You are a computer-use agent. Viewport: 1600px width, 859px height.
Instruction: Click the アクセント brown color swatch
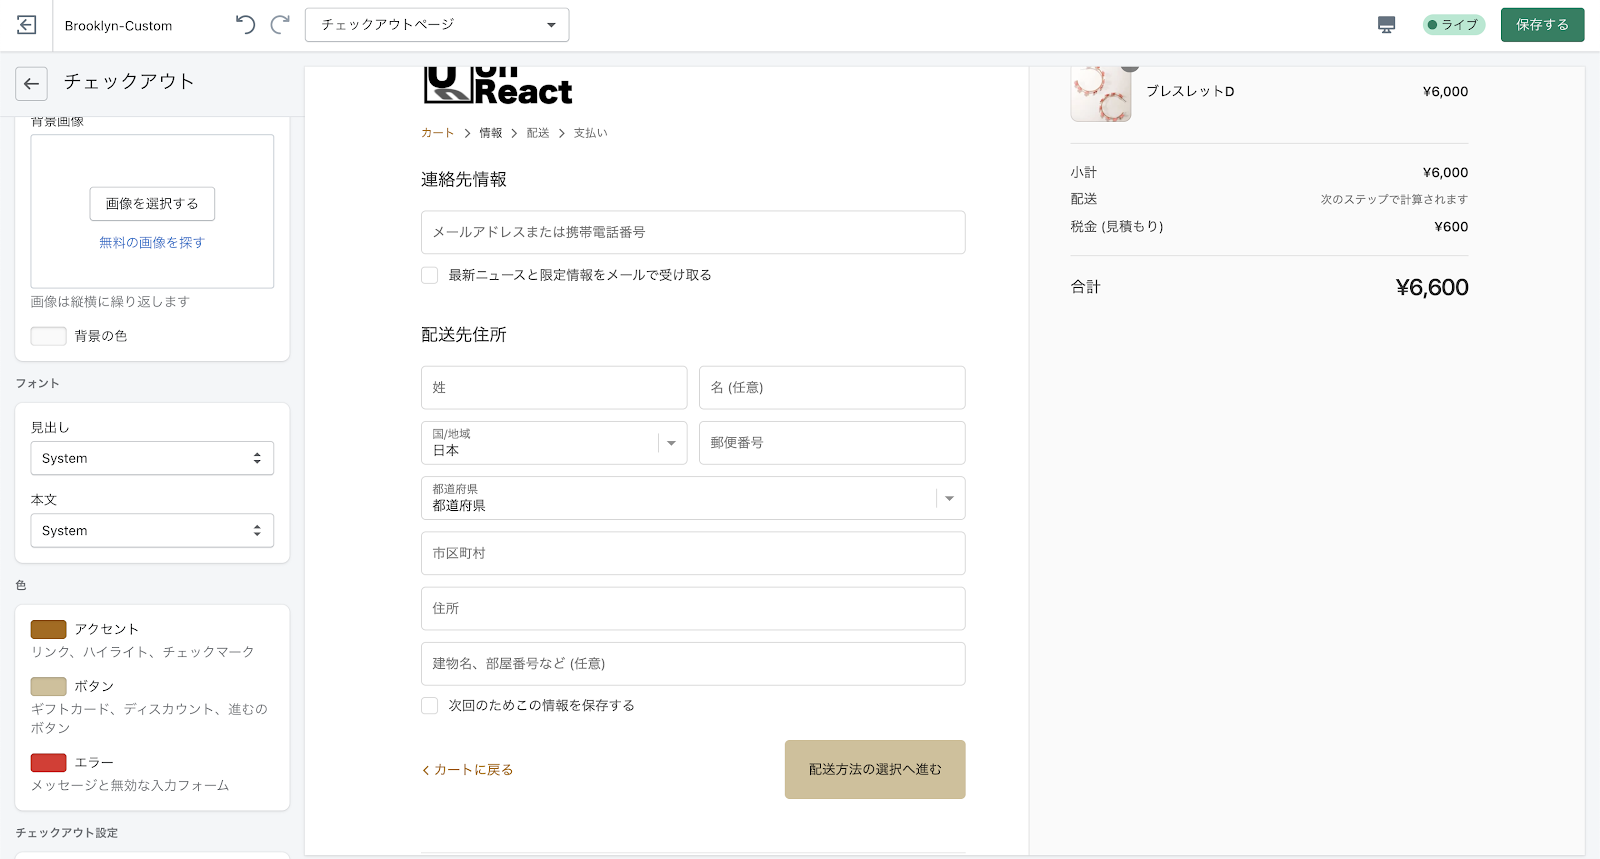click(48, 629)
